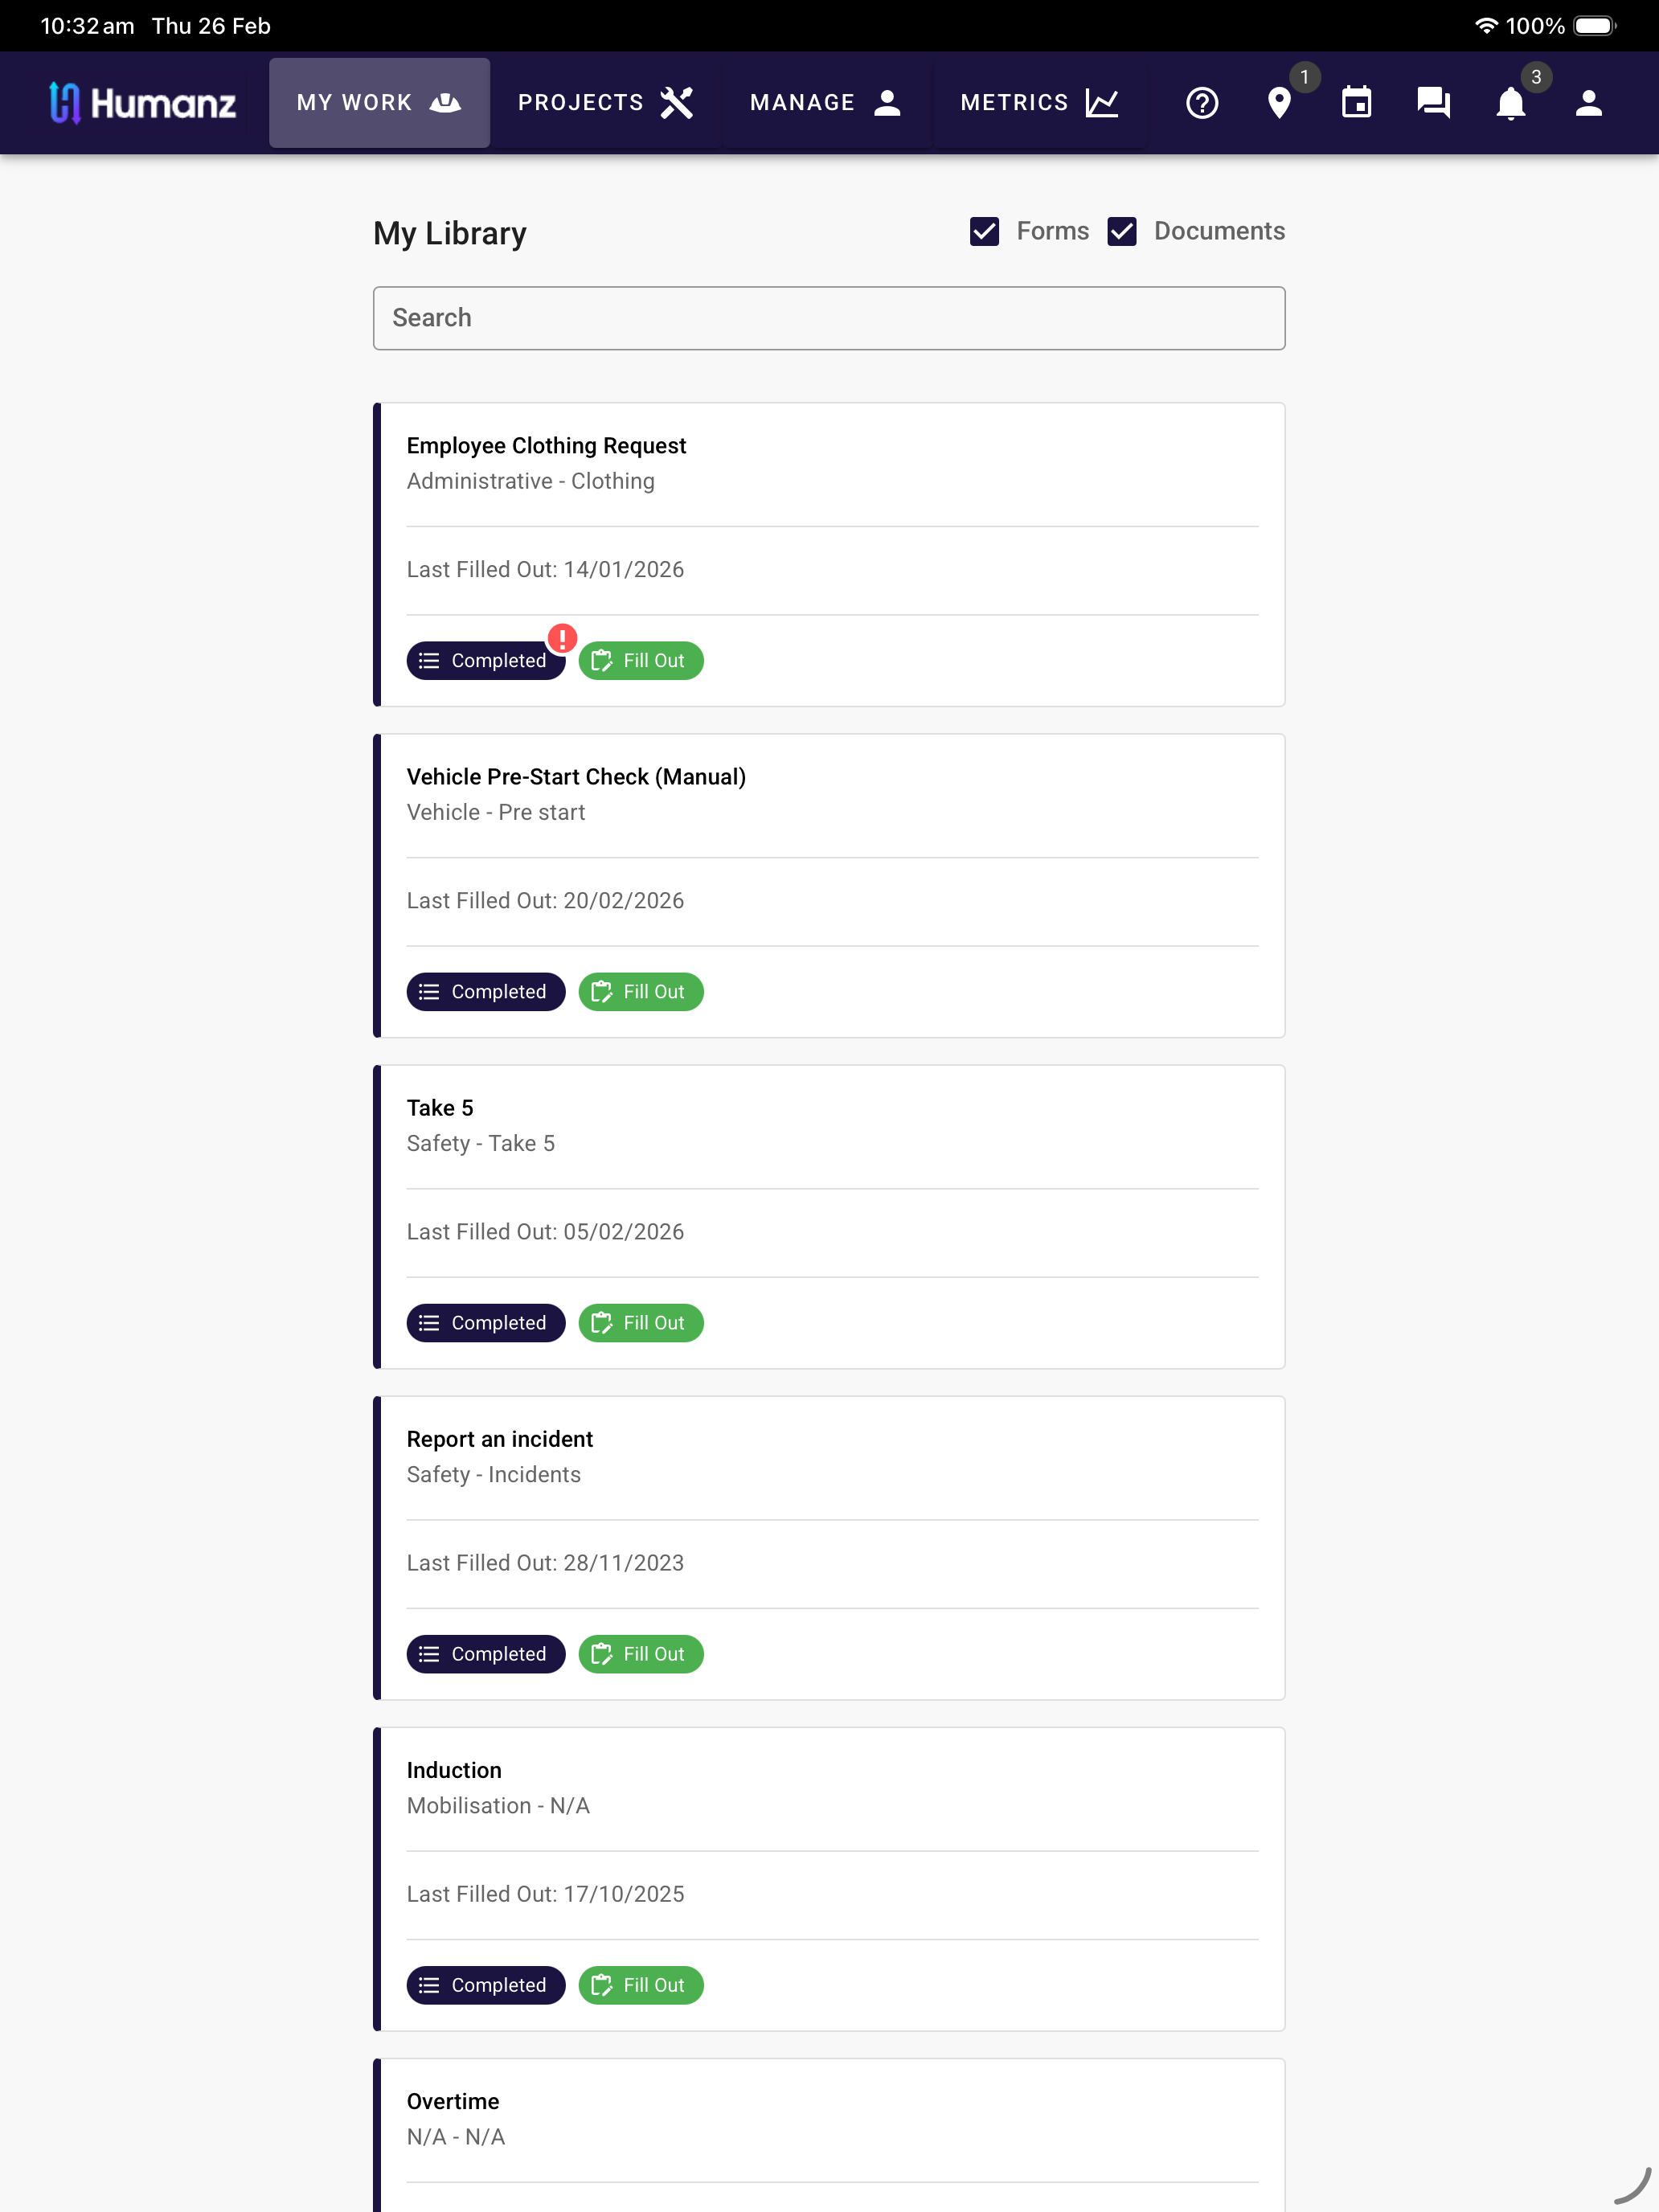Uncheck the Documents checkbox
The width and height of the screenshot is (1659, 2212).
click(1122, 231)
